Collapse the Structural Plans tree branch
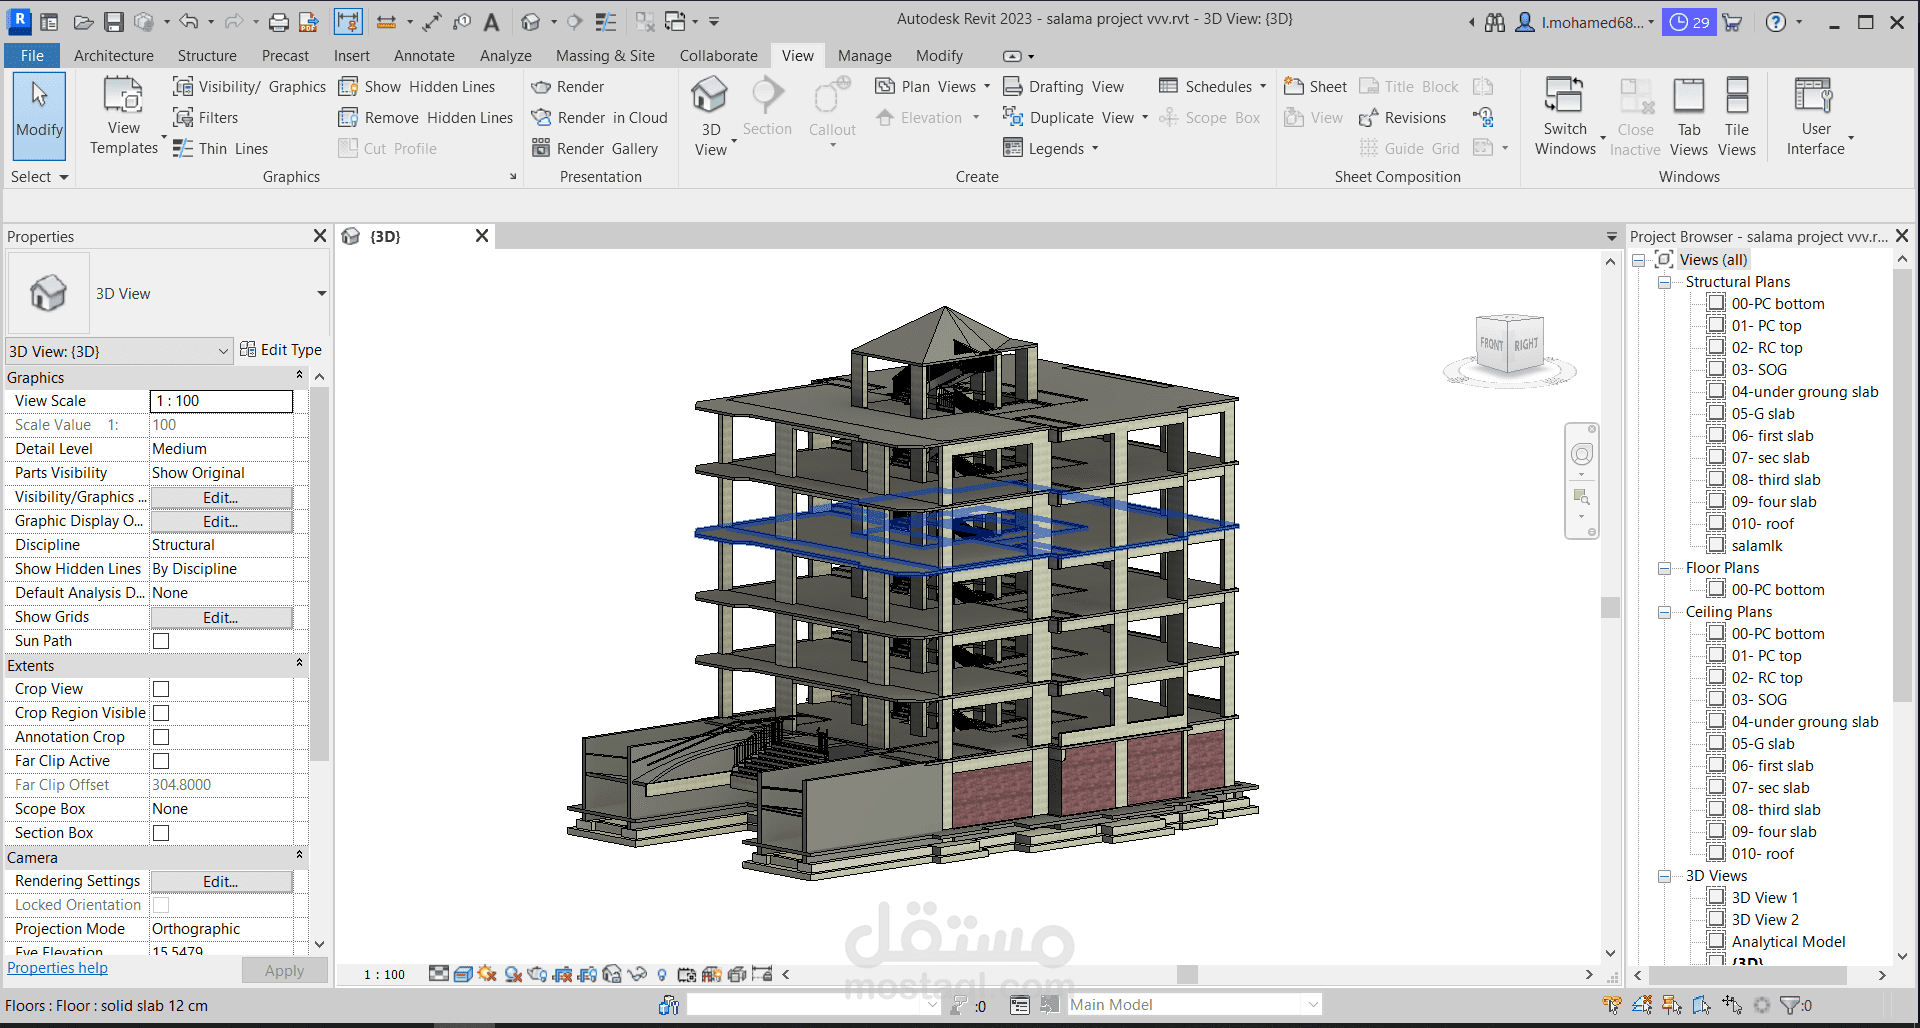Screen dimensions: 1920x1028 (x=1664, y=281)
